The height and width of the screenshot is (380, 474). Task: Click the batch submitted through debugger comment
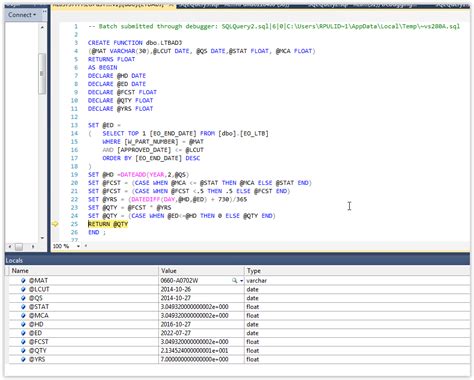tap(274, 26)
